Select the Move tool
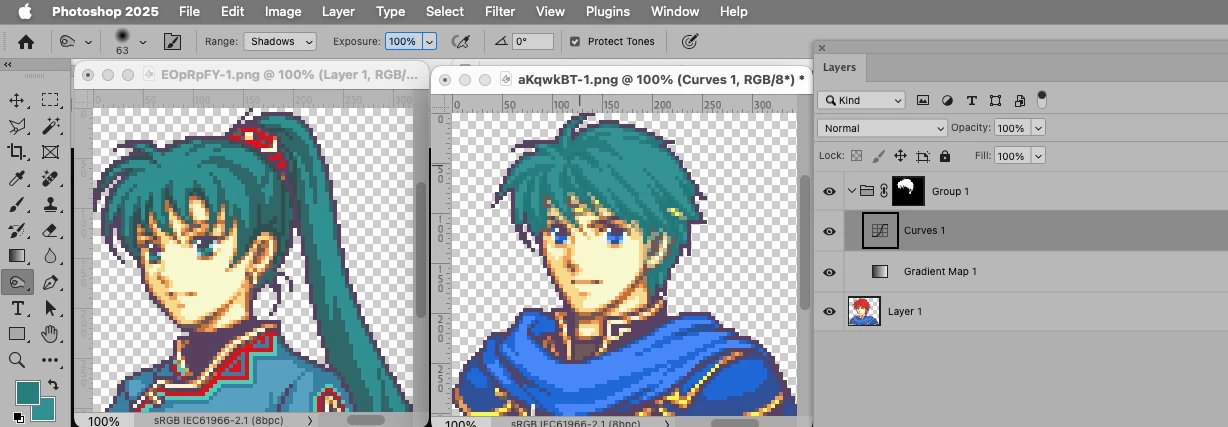This screenshot has width=1228, height=427. [x=17, y=100]
